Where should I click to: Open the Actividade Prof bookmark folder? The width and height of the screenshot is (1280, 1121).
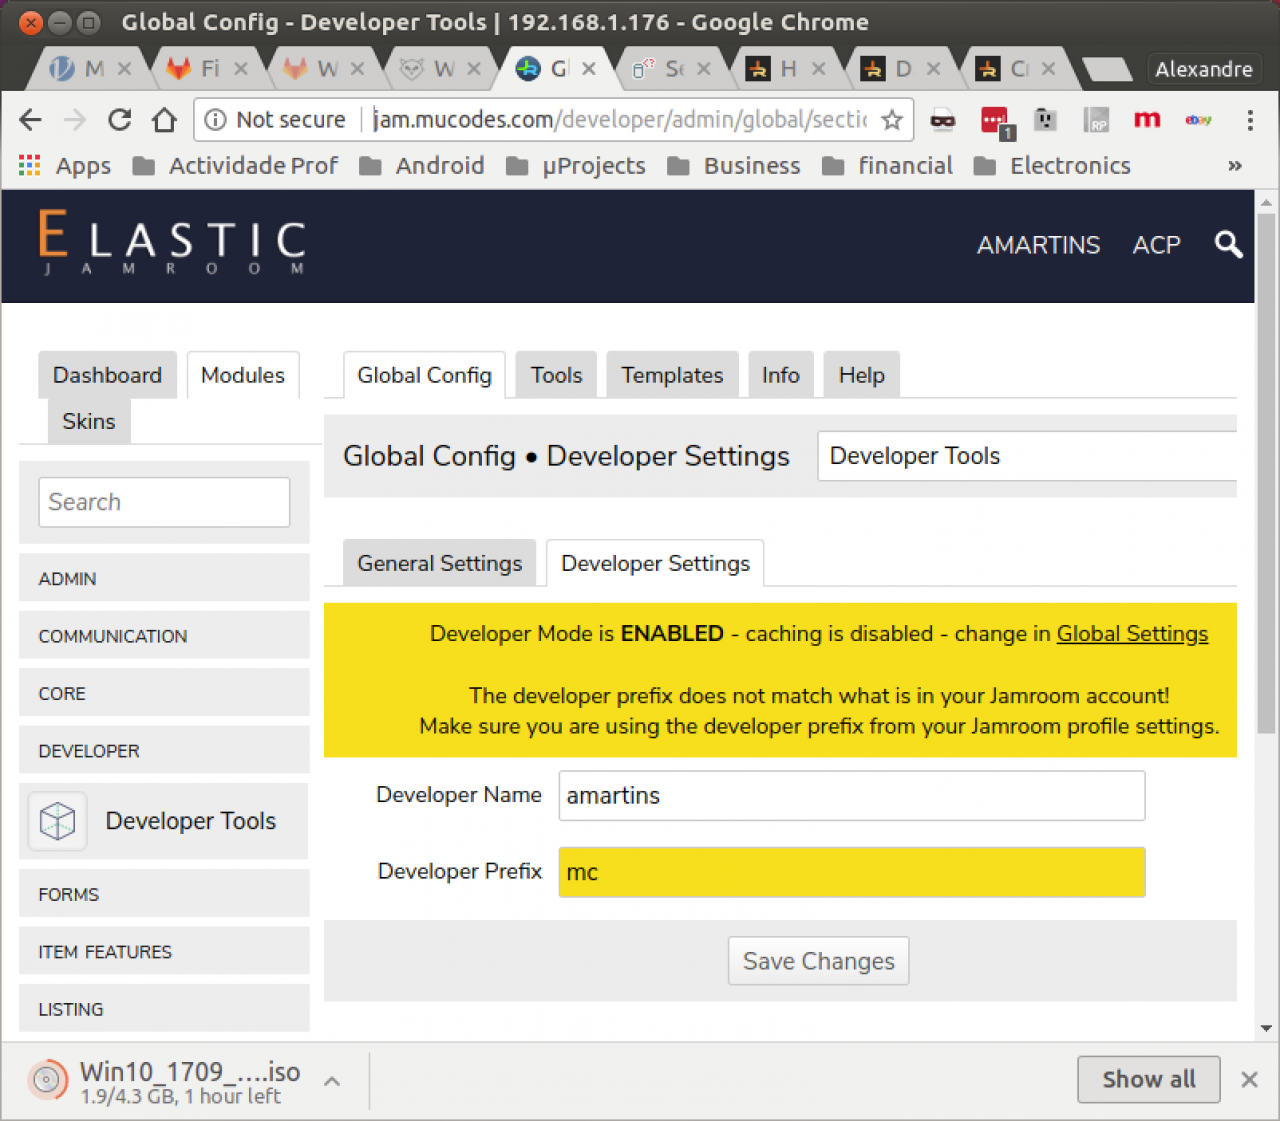tap(236, 165)
